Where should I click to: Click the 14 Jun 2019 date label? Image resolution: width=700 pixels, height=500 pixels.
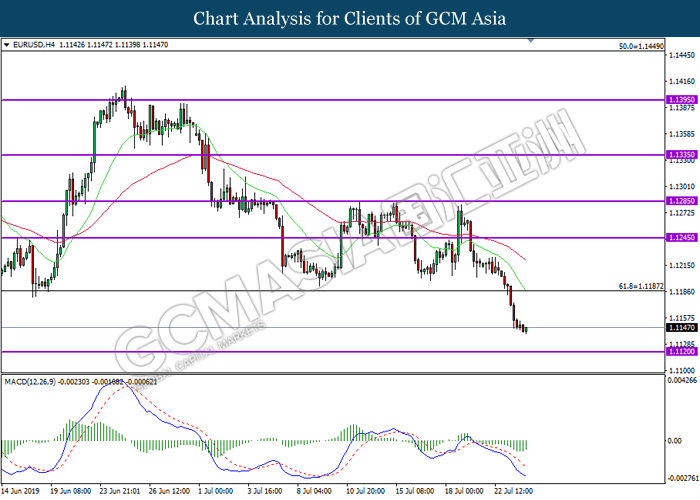(20, 491)
